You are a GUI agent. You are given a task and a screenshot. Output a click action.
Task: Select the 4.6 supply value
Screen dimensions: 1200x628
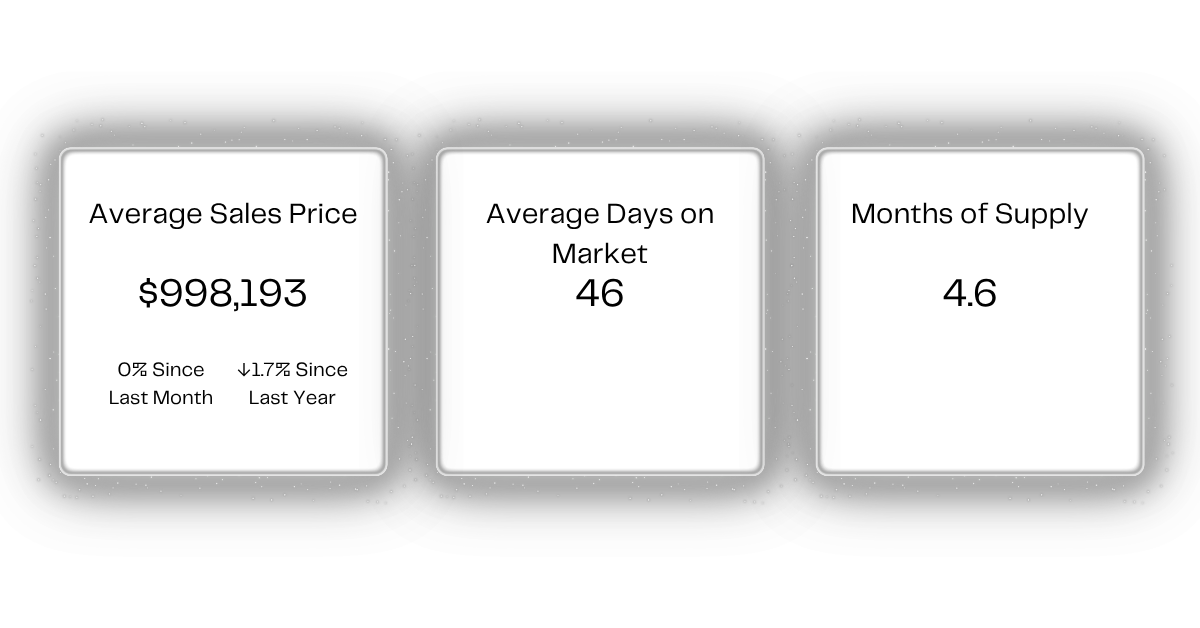click(x=970, y=293)
